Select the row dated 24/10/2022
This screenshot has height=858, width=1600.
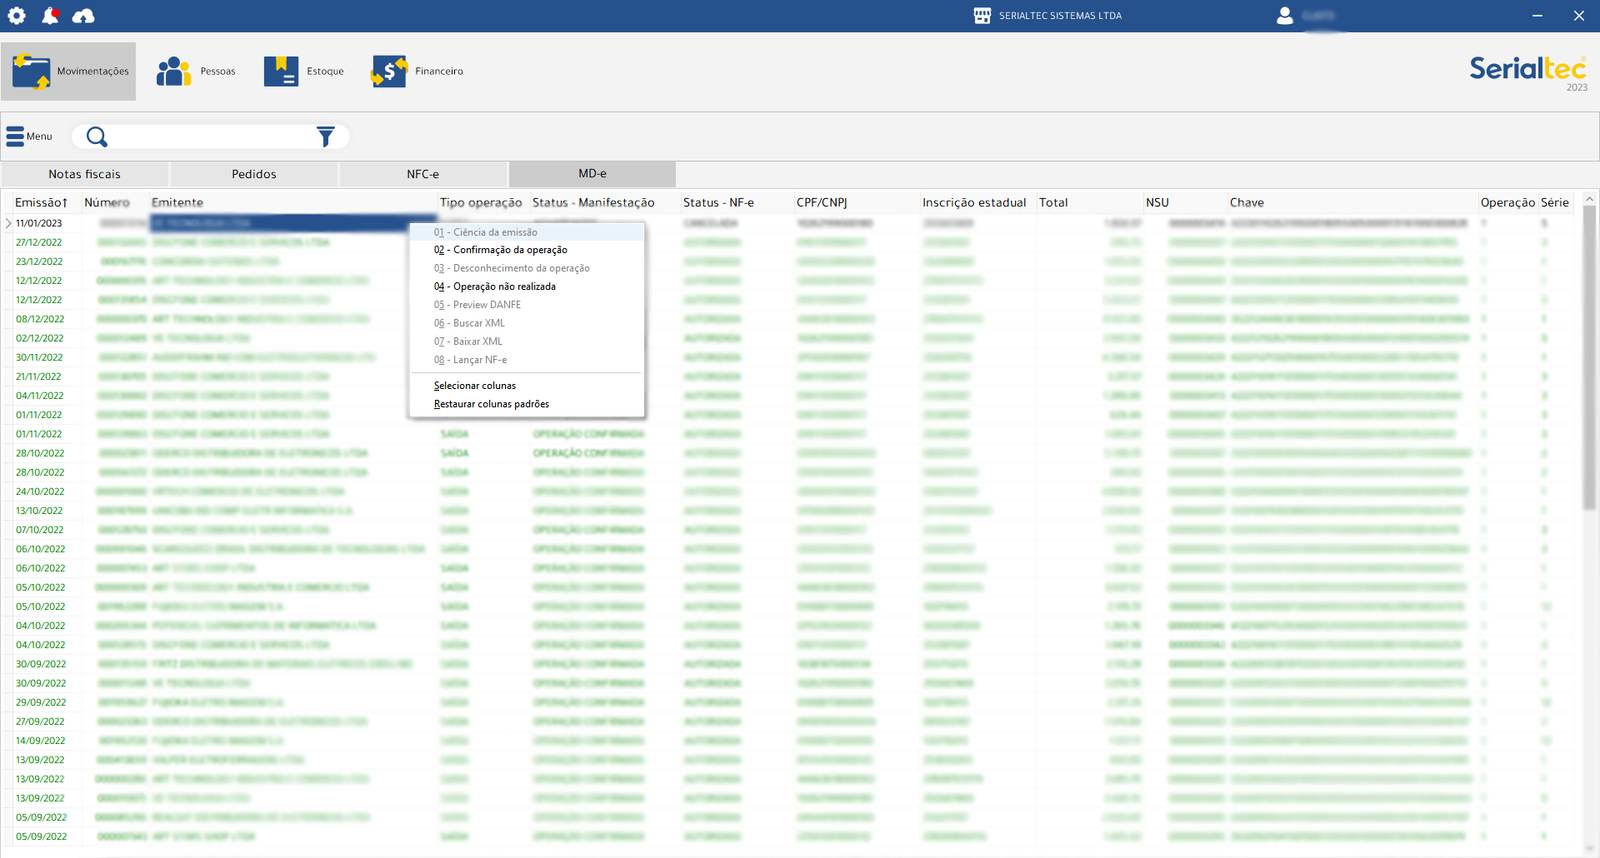point(792,491)
